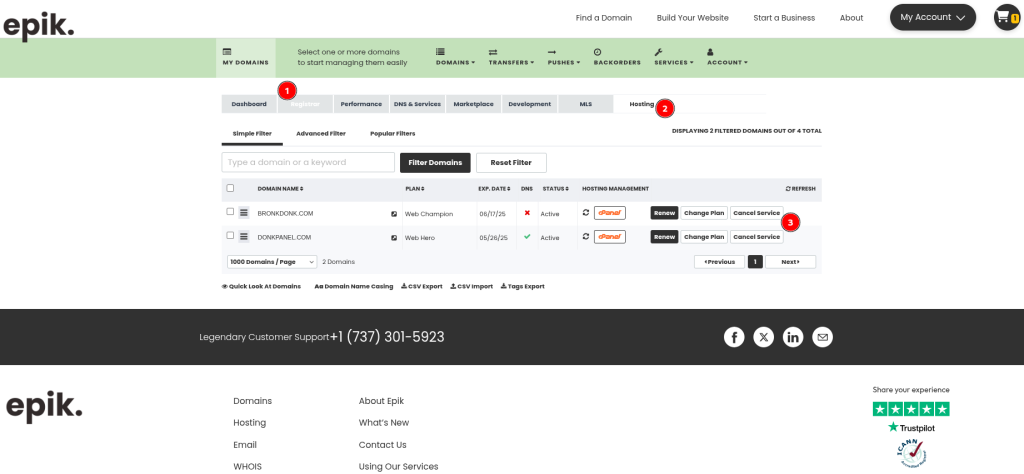
Task: Open the Pushes dropdown menu
Action: coord(564,57)
